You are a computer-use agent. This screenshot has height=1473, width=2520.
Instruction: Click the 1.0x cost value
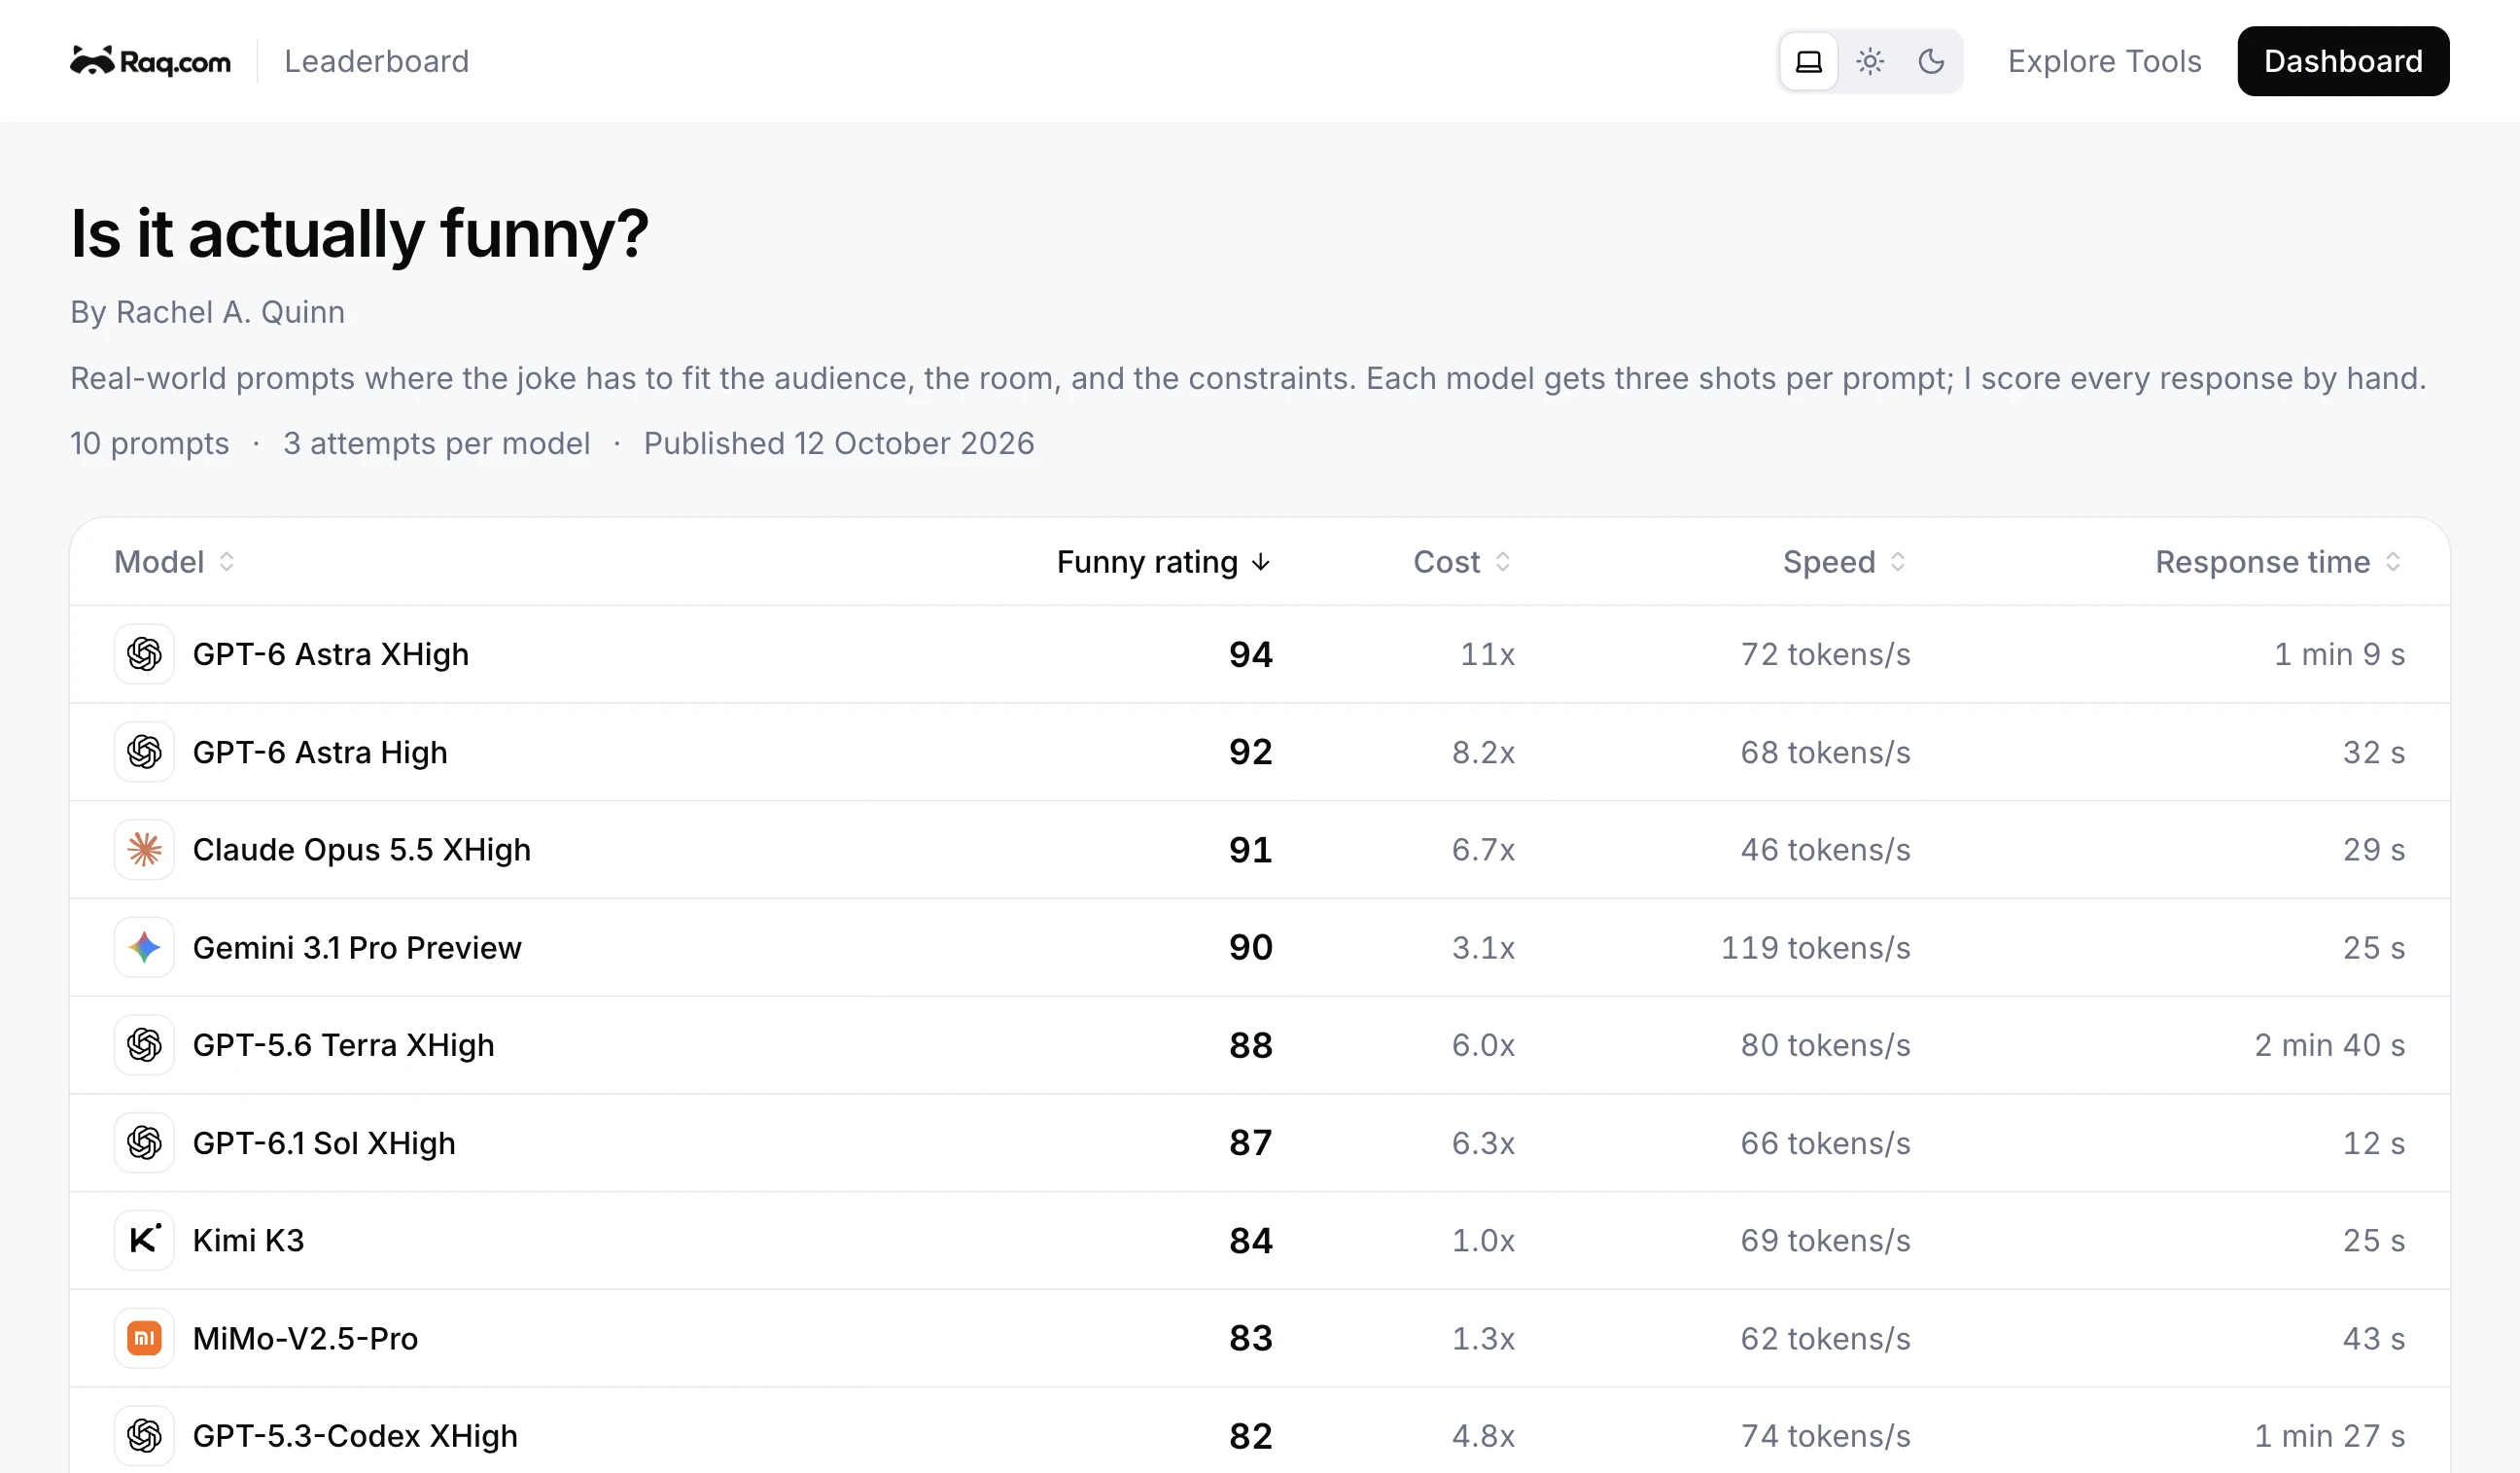tap(1483, 1240)
